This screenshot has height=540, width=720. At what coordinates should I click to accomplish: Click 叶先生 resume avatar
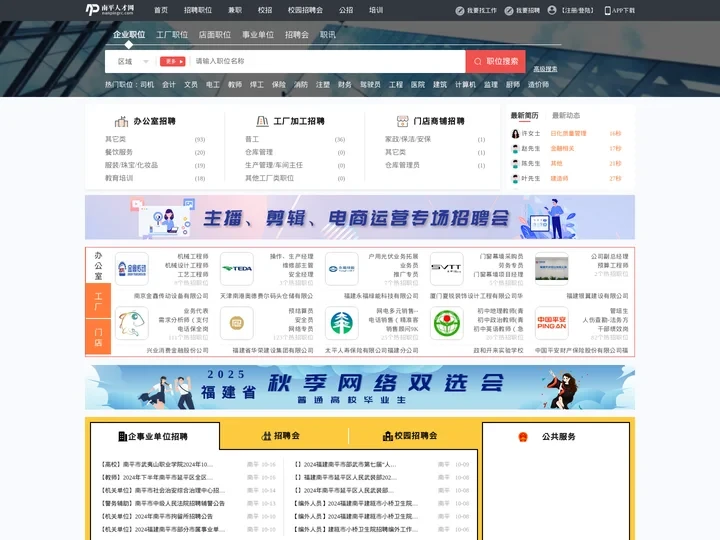(515, 179)
